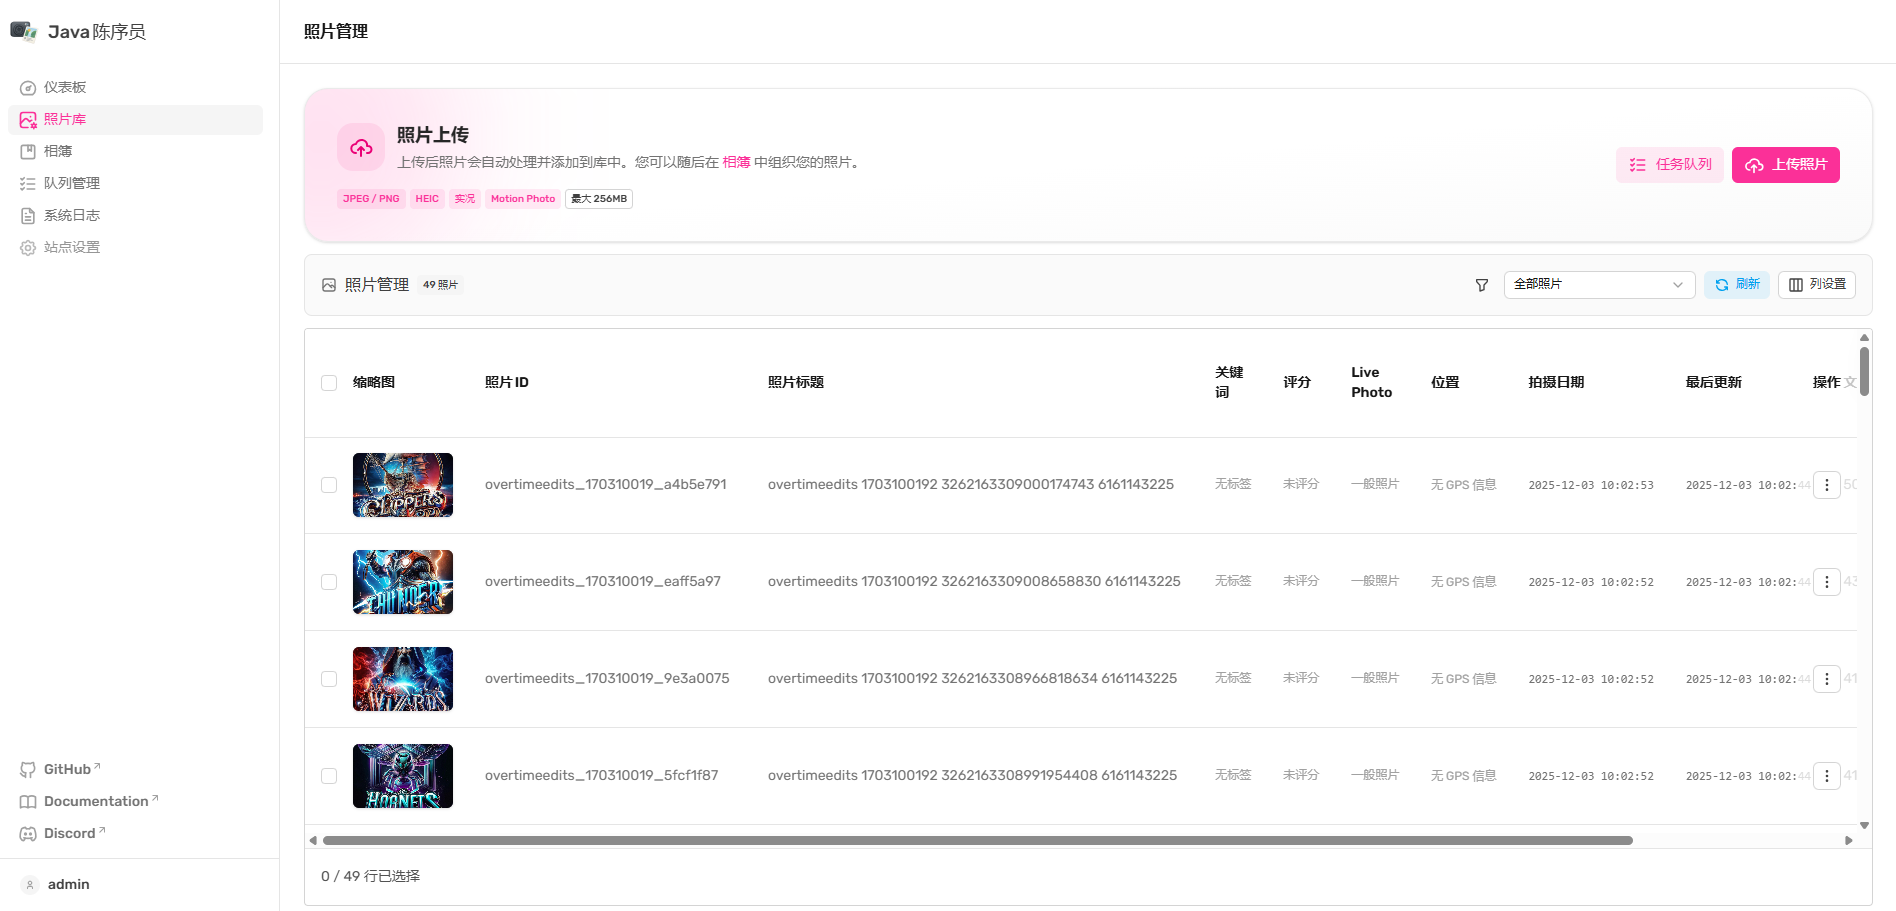Open the three-dot menu for the Thunder photo row
Image resolution: width=1896 pixels, height=911 pixels.
tap(1826, 582)
